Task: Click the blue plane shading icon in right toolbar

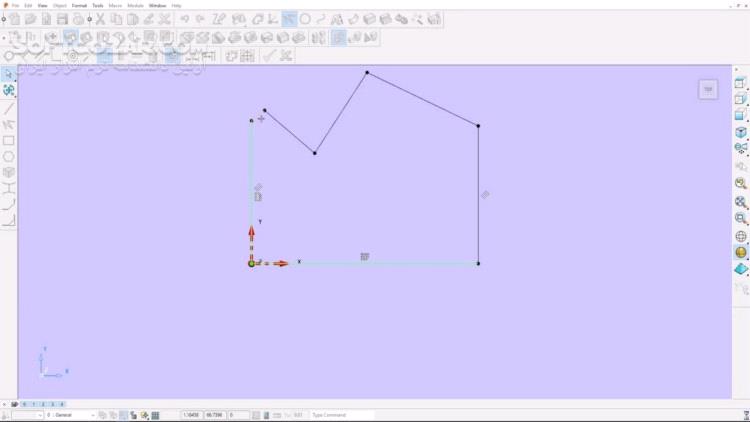Action: (740, 269)
